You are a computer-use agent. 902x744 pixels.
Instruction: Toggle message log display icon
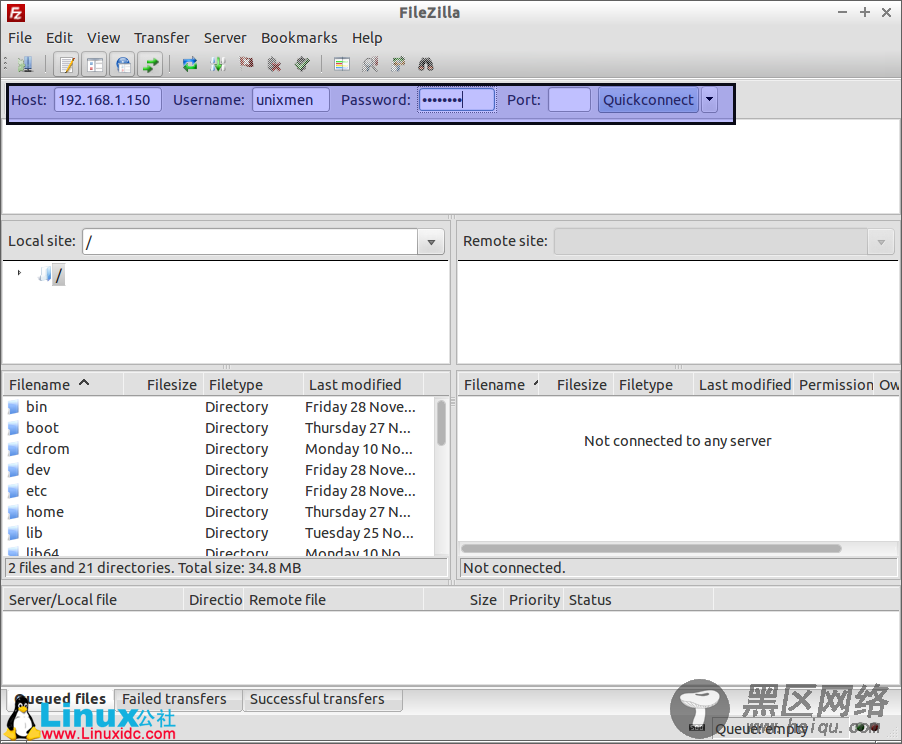coord(67,64)
